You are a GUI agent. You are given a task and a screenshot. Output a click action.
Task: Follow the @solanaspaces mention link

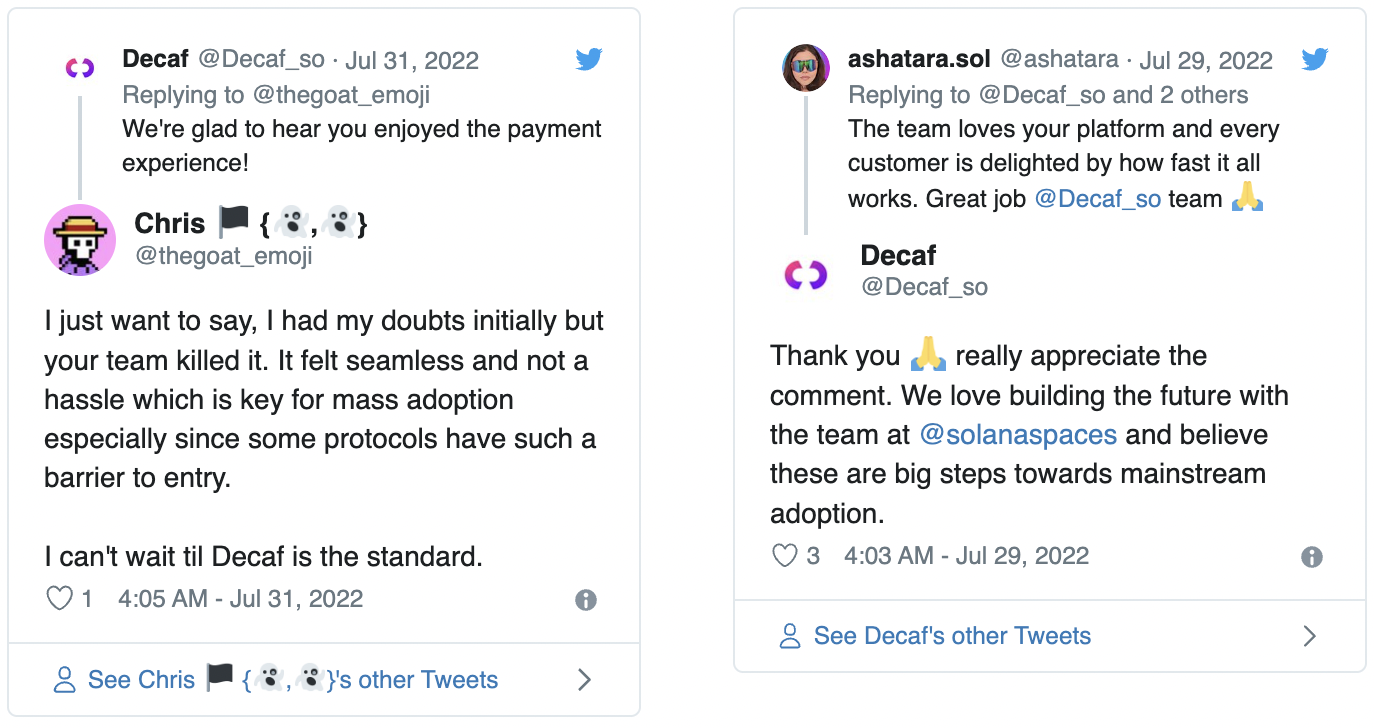click(1017, 435)
